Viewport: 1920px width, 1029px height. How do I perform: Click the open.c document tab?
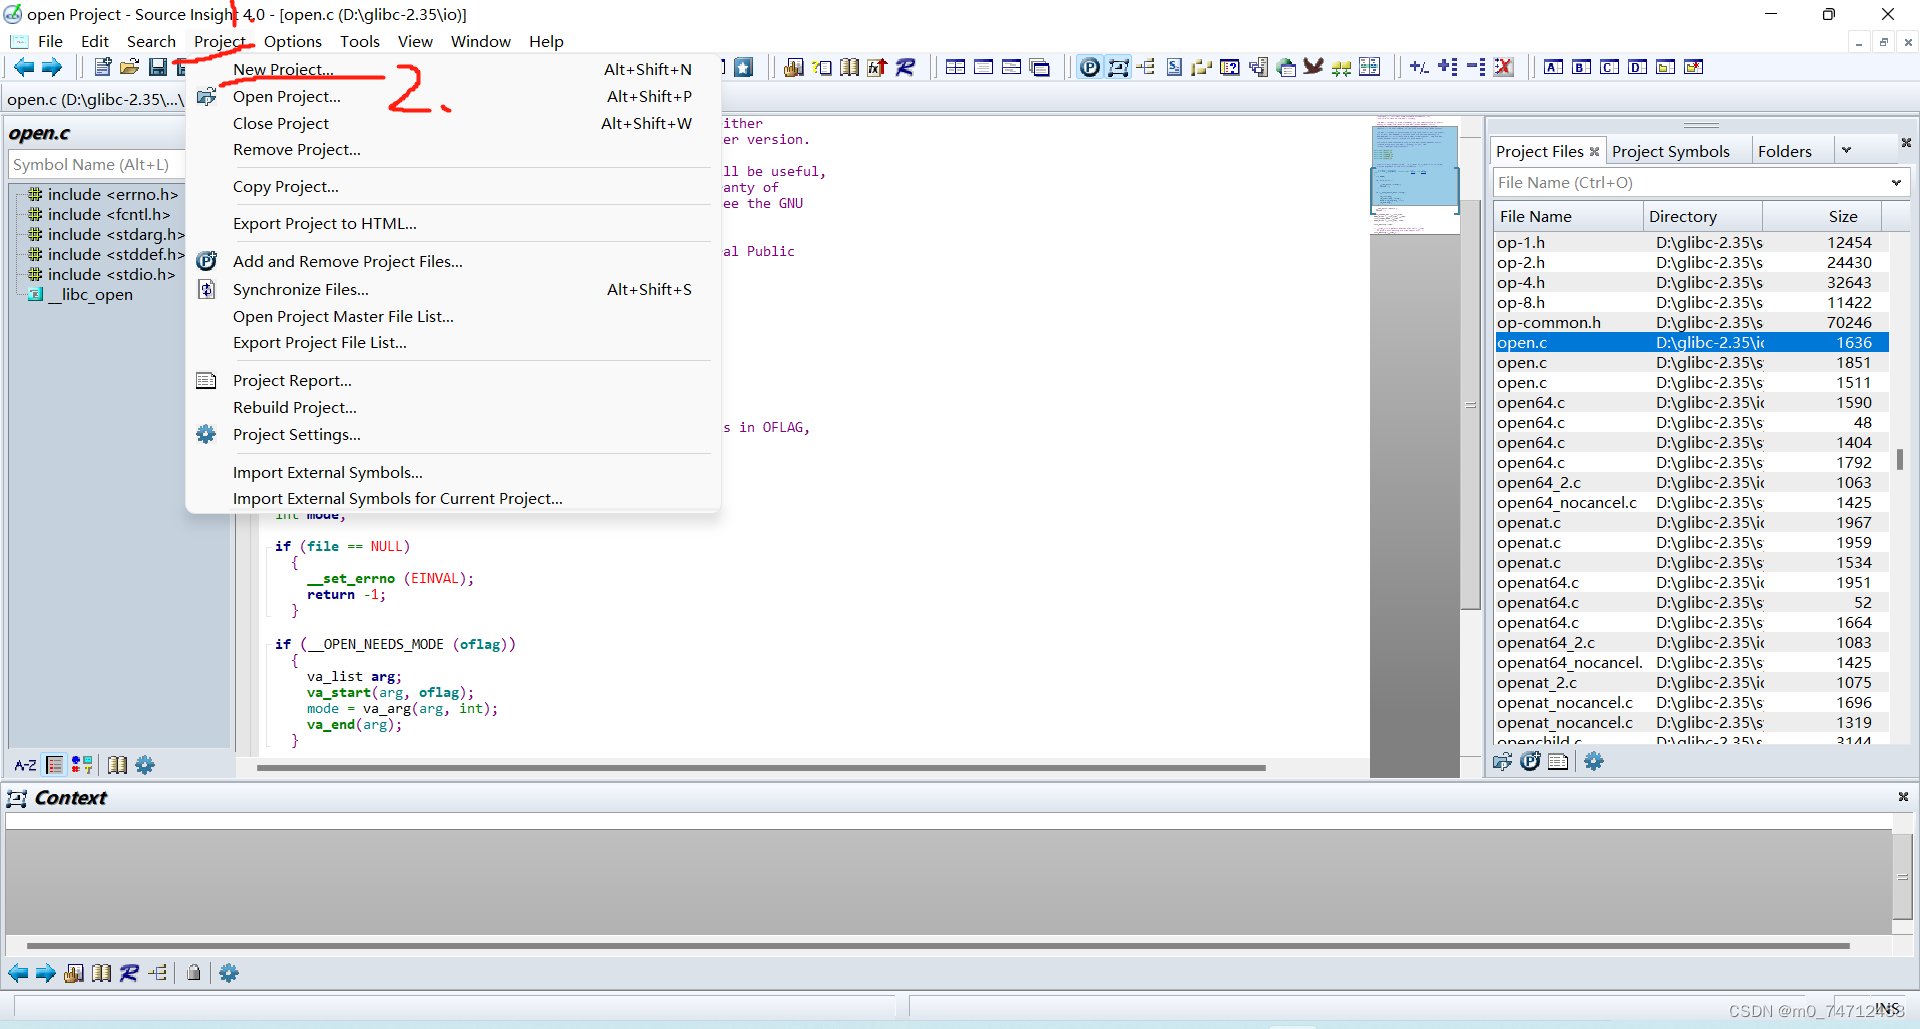(95, 99)
